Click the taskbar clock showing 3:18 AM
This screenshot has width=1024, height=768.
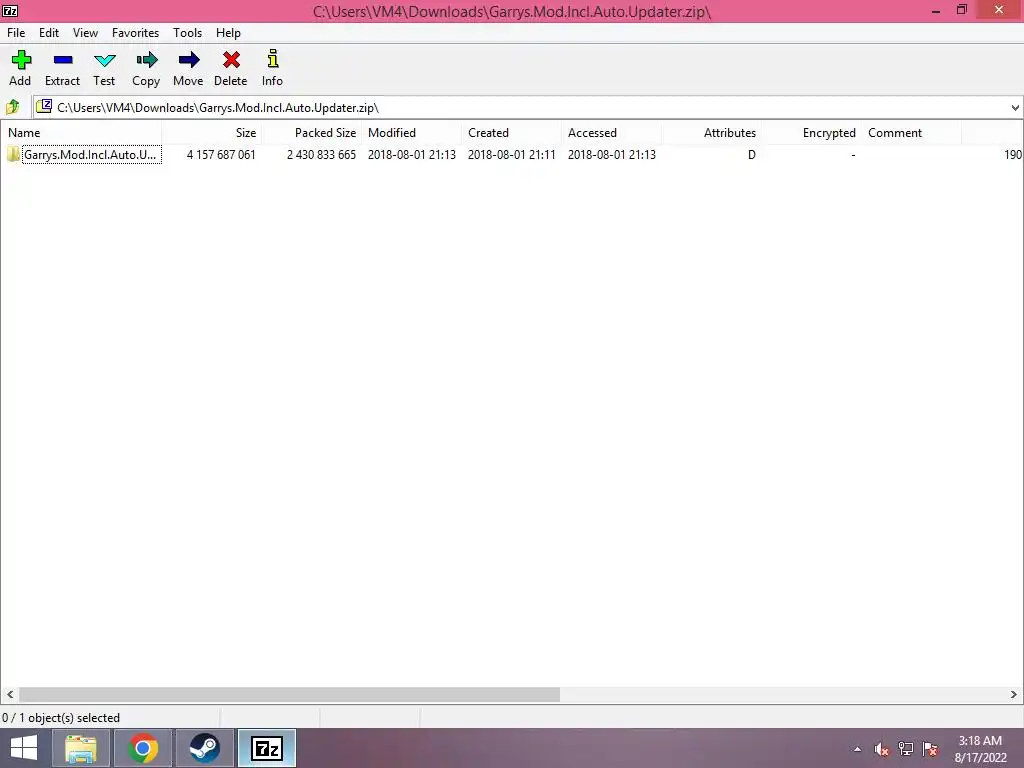pos(980,749)
